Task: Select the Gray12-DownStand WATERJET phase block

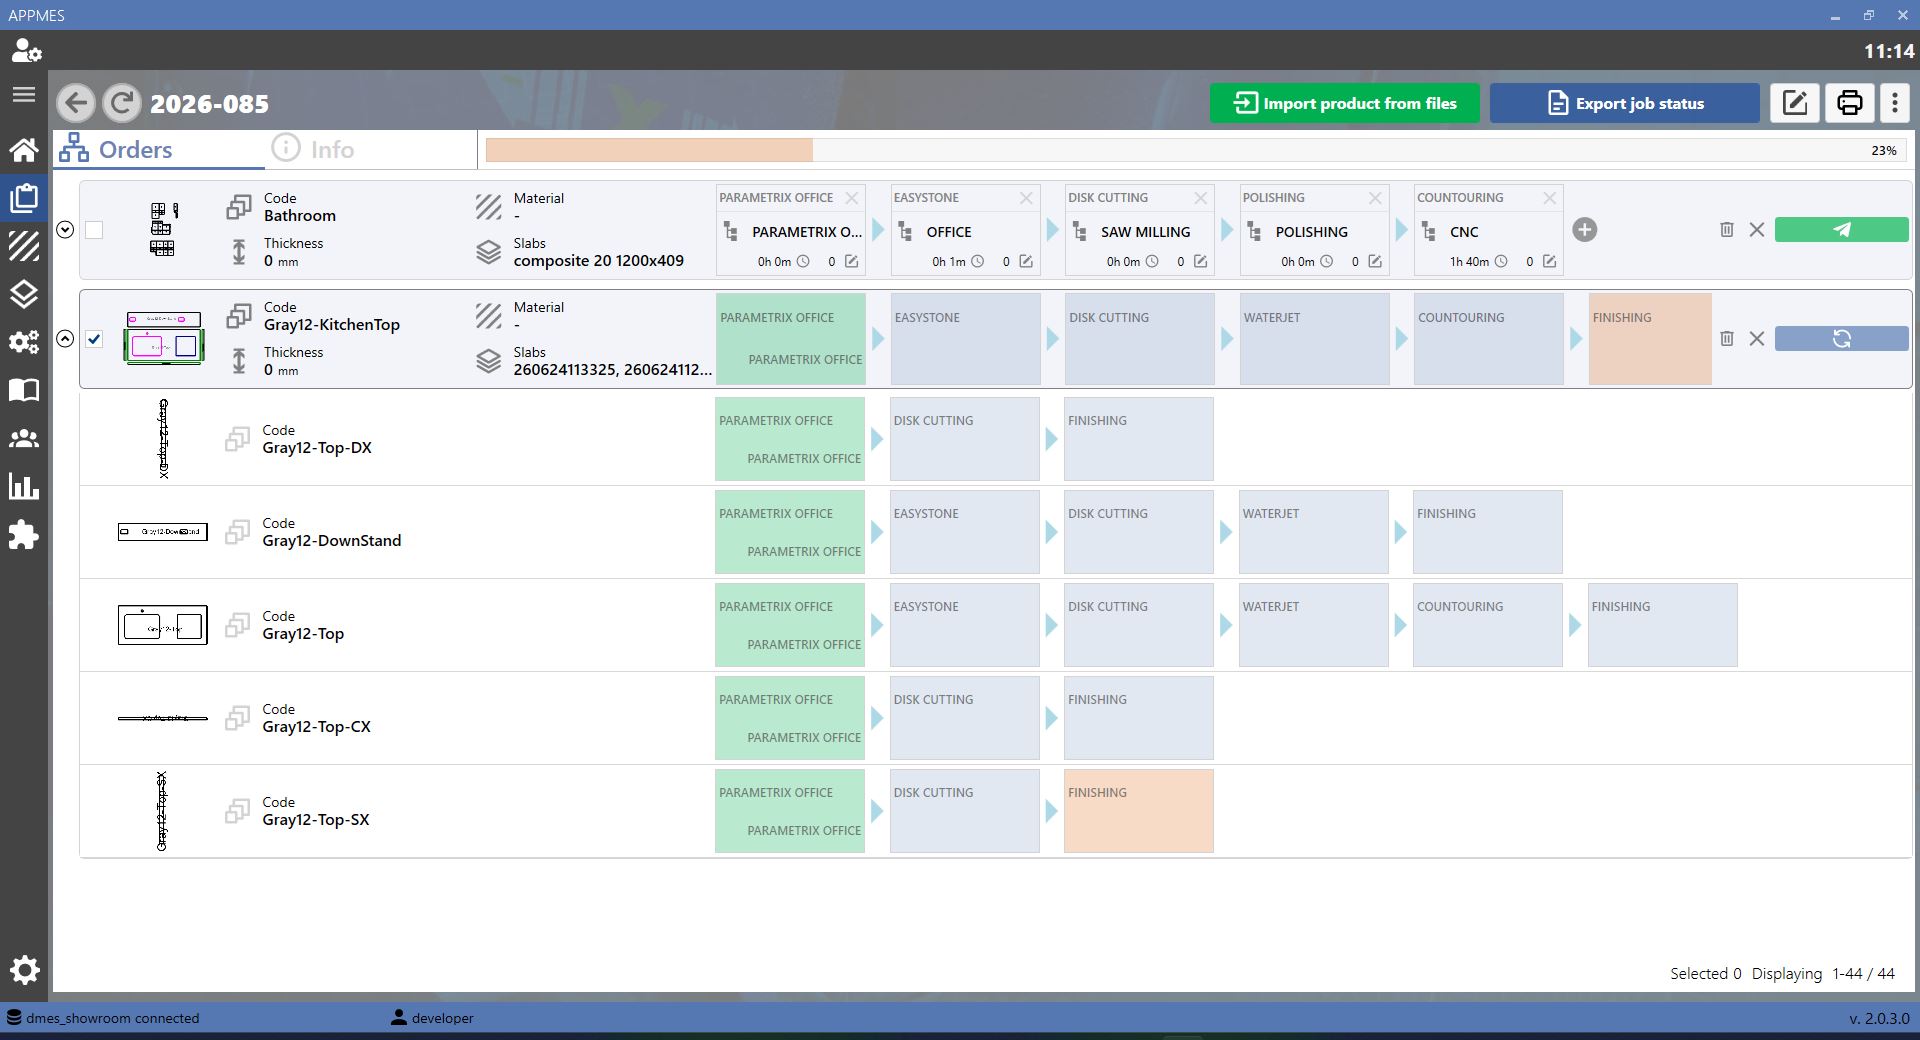Action: point(1313,532)
